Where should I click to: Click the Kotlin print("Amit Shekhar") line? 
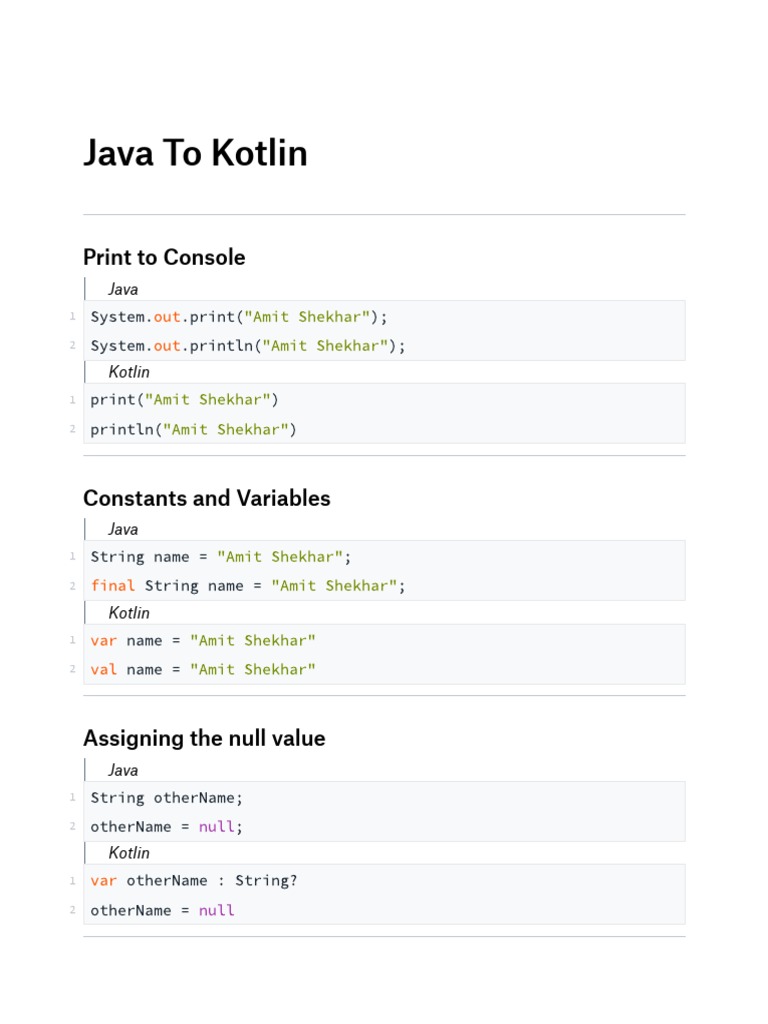[184, 400]
